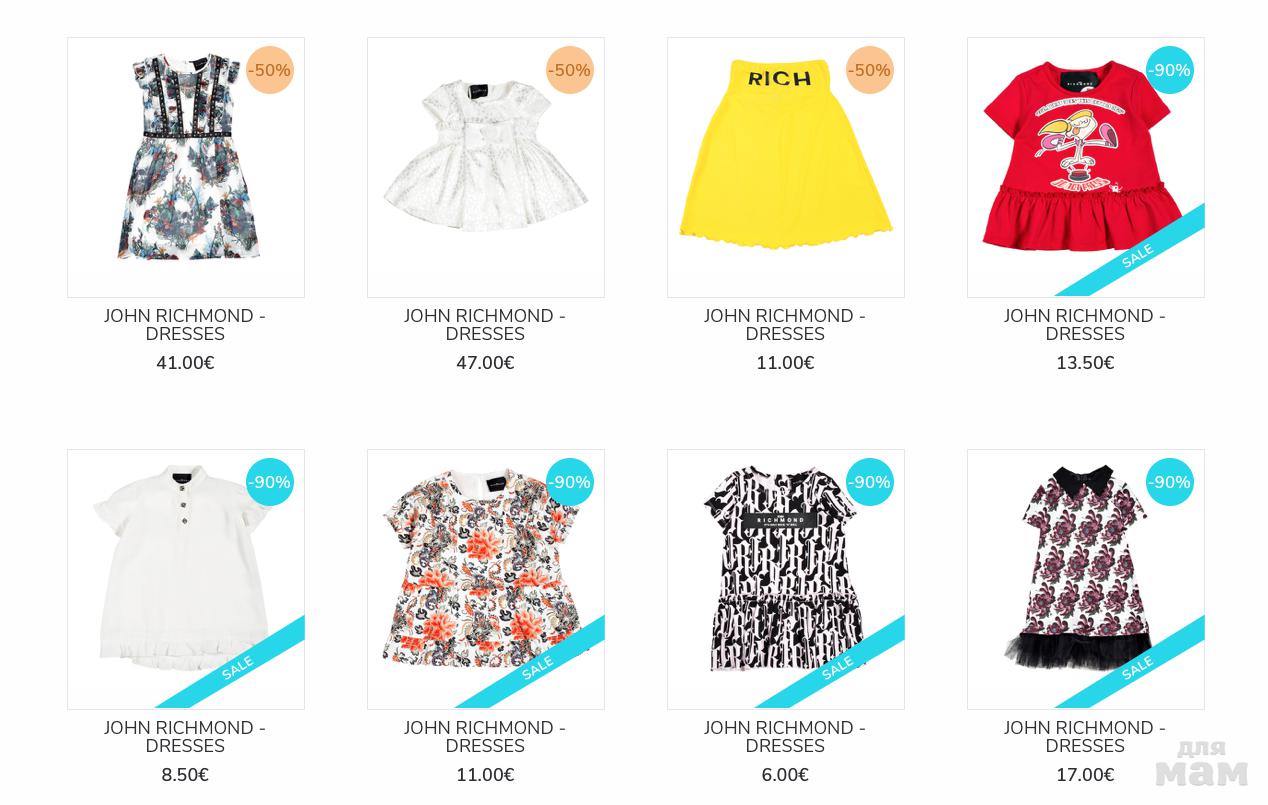Click the -50% badge on the white satin dress
Image resolution: width=1268 pixels, height=805 pixels.
point(569,70)
